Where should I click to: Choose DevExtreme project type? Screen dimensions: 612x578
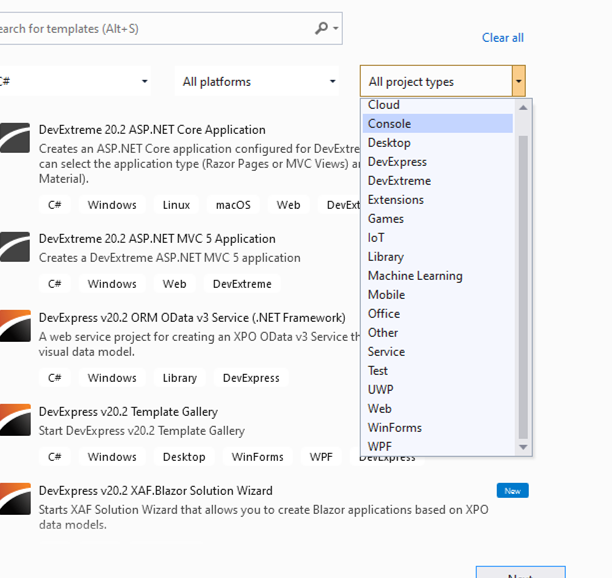[438, 181]
